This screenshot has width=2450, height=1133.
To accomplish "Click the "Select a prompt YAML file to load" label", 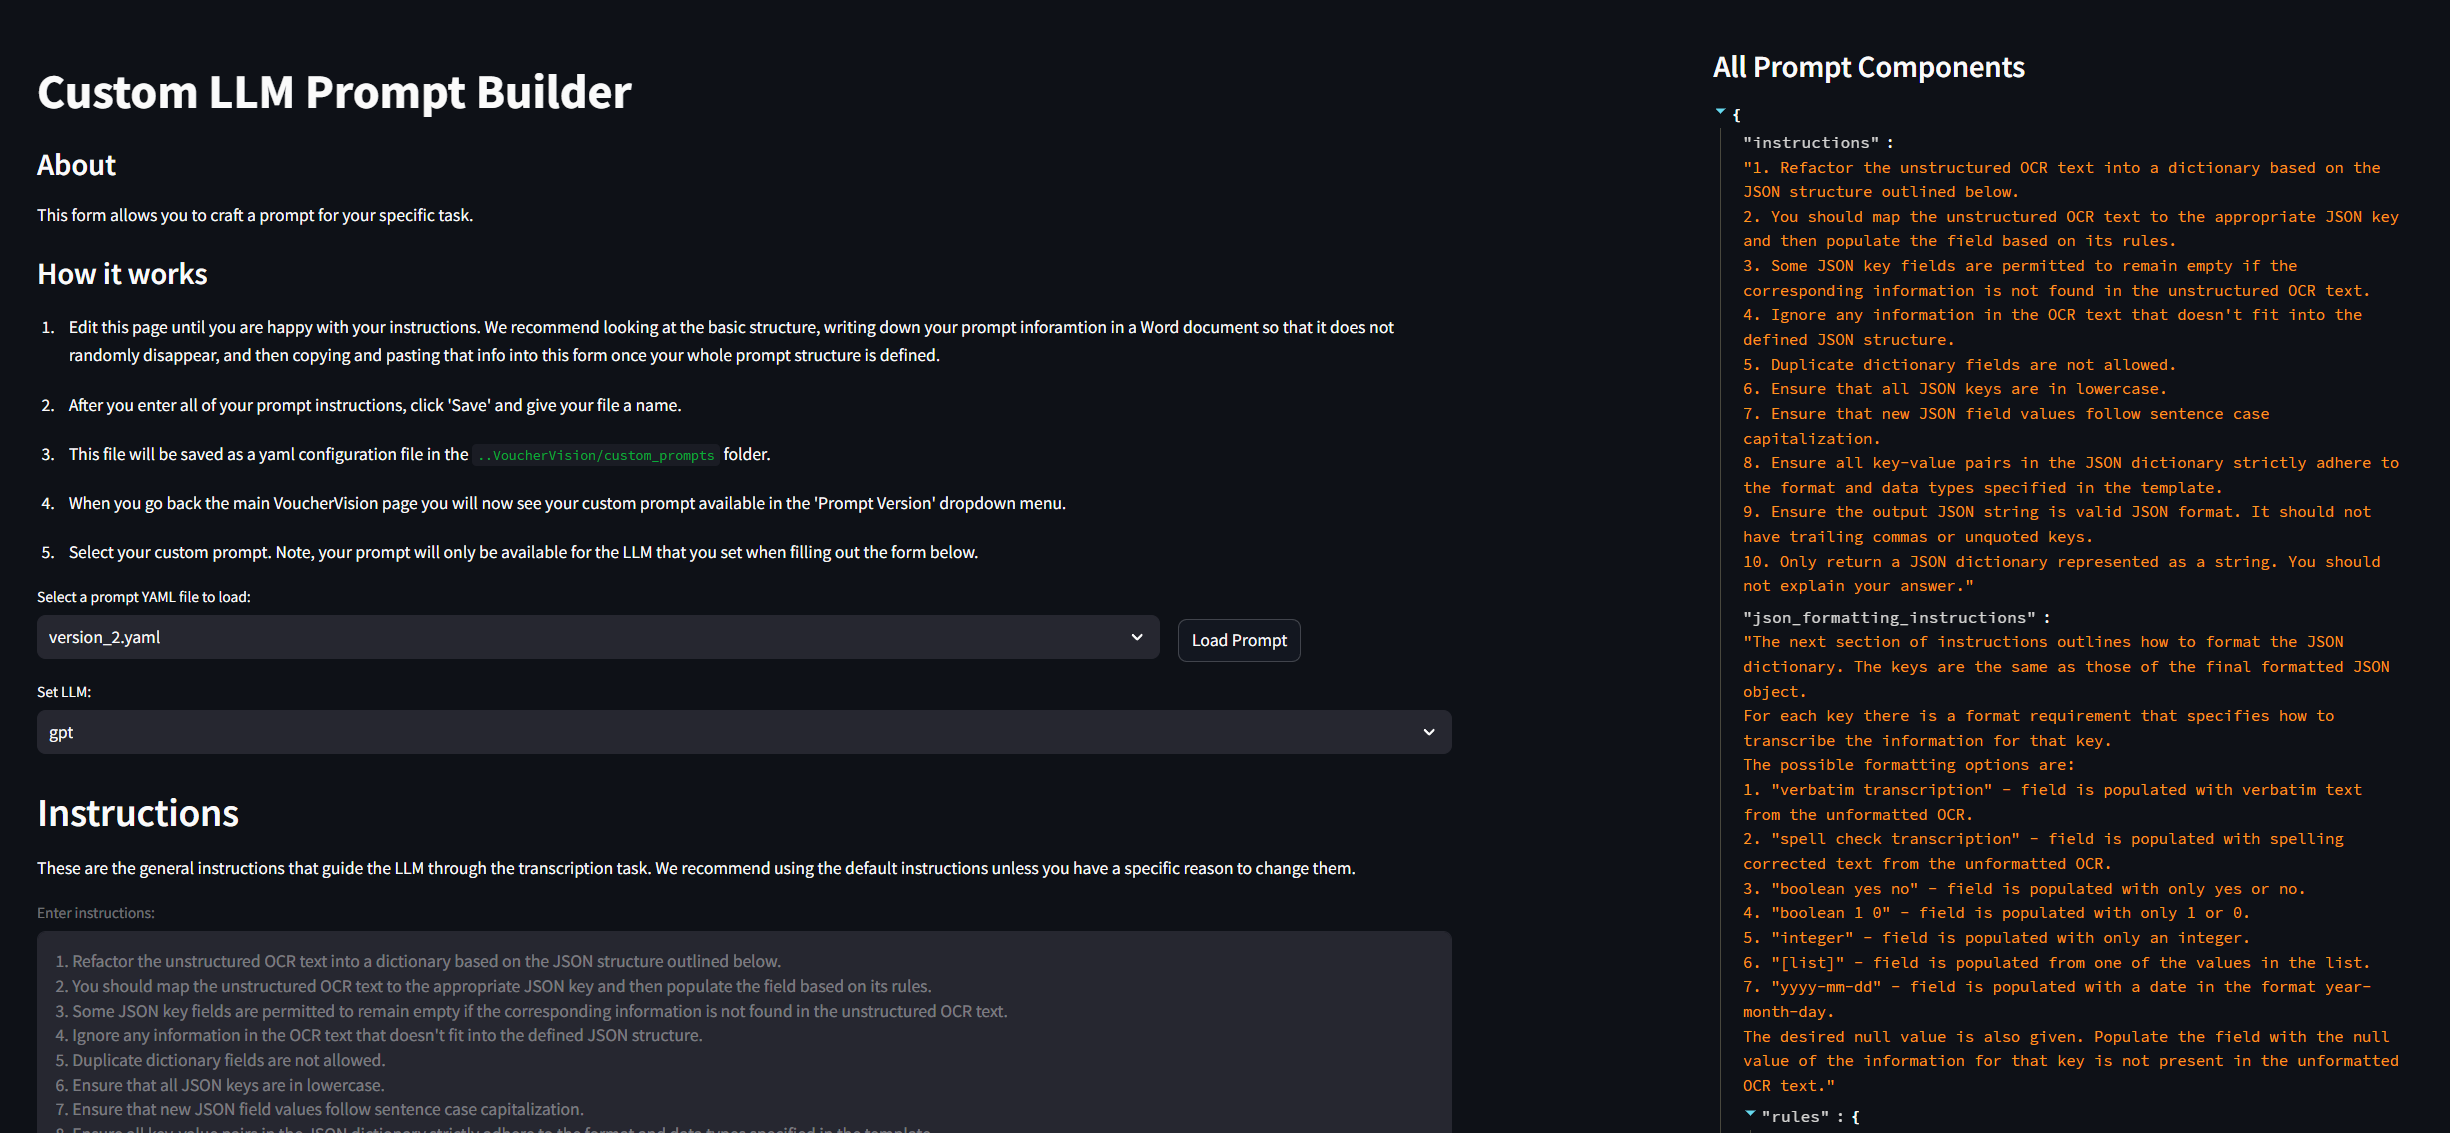I will pos(143,597).
